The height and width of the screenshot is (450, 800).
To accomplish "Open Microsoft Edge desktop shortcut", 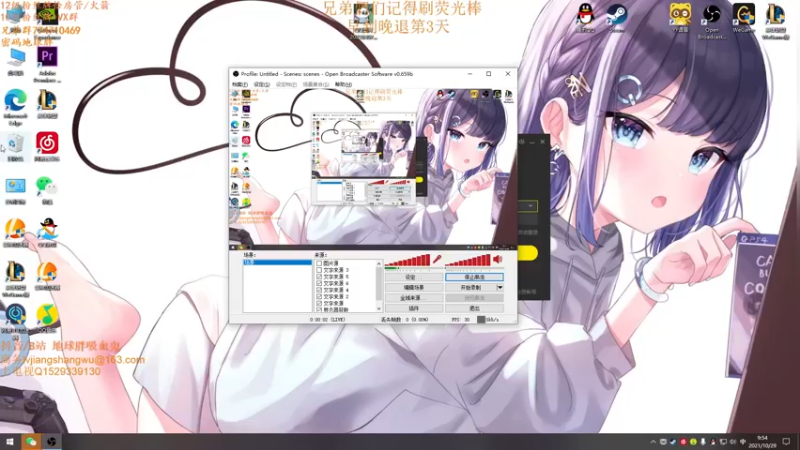I will click(15, 107).
